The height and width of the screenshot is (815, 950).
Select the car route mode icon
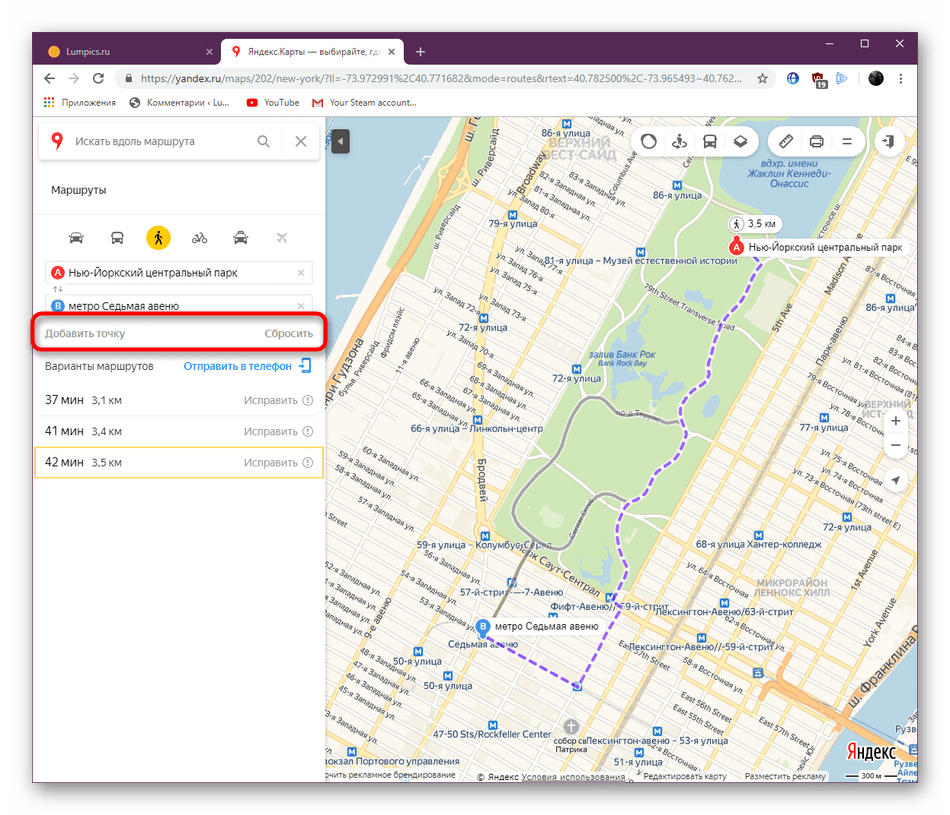(76, 238)
